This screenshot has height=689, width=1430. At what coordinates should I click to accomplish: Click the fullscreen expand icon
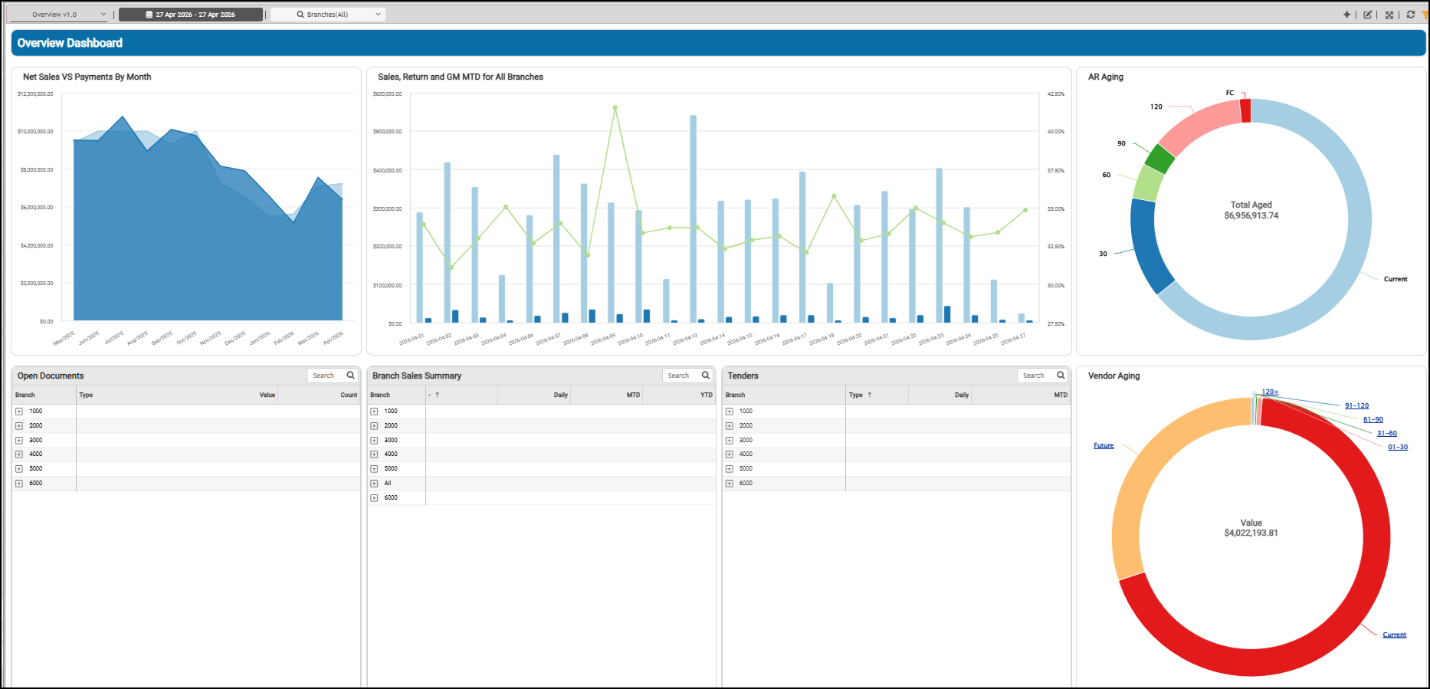point(1389,15)
